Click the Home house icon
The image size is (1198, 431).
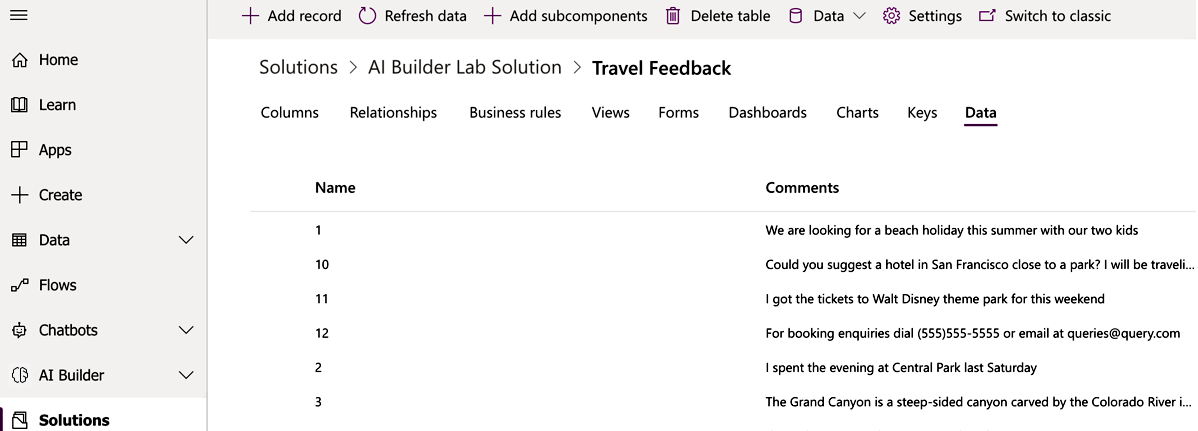[20, 60]
